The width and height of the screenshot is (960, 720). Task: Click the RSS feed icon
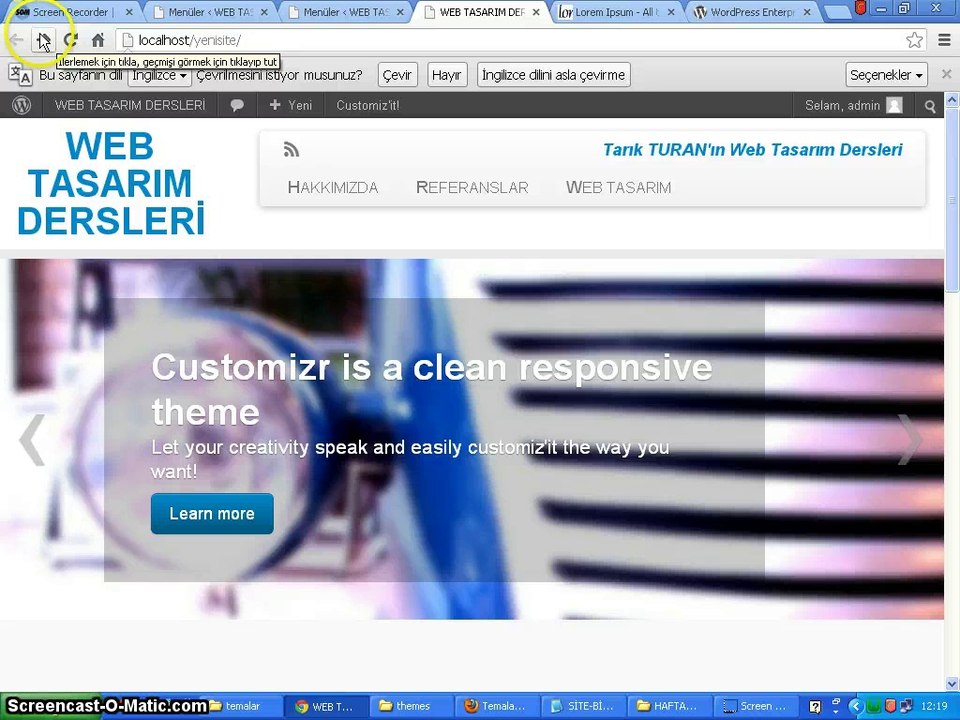pyautogui.click(x=291, y=149)
